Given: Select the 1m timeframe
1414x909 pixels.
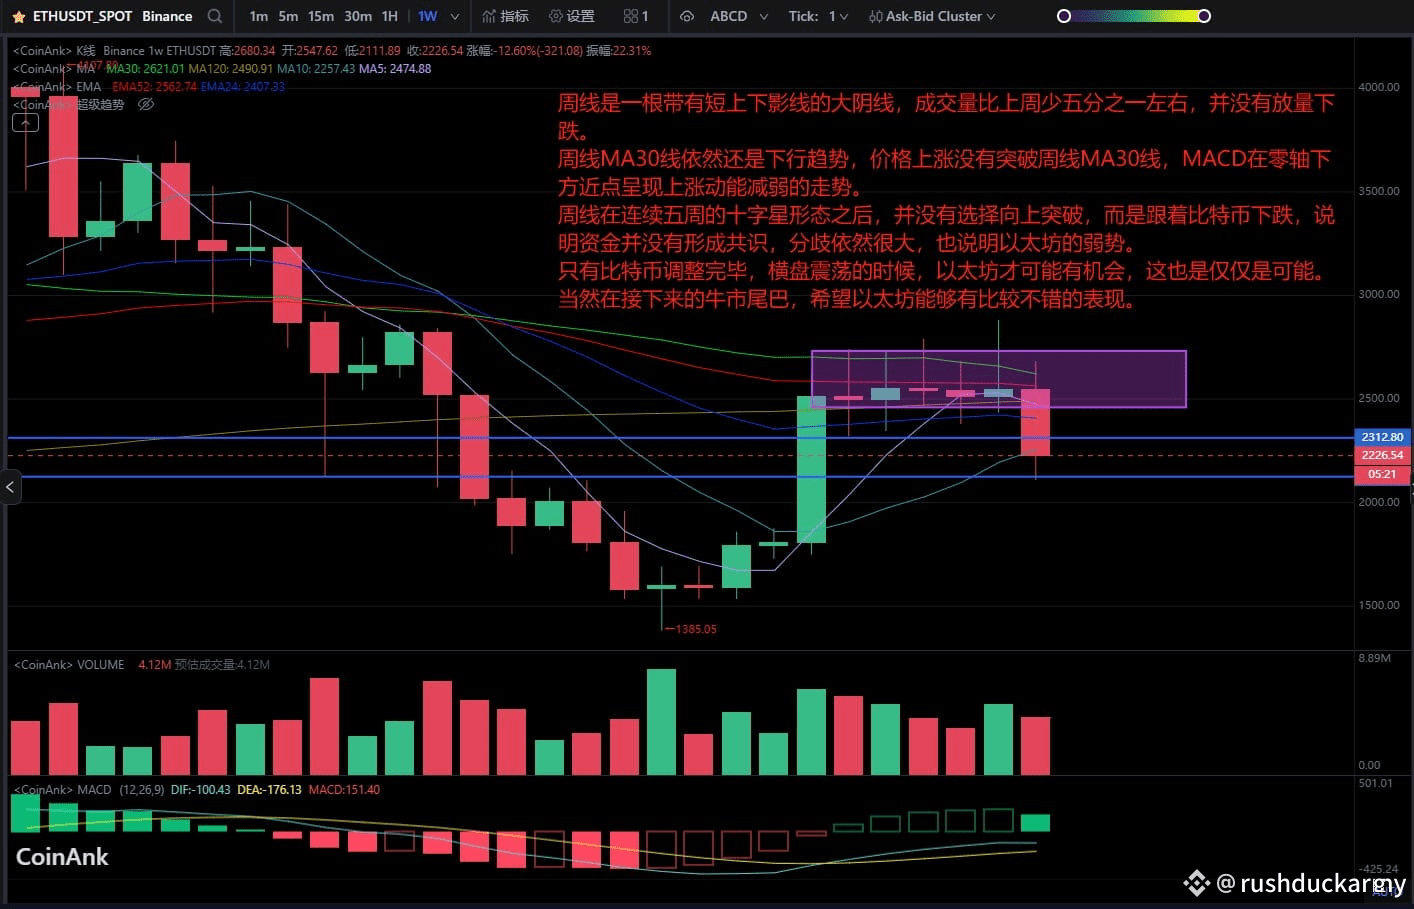Looking at the screenshot, I should 259,16.
